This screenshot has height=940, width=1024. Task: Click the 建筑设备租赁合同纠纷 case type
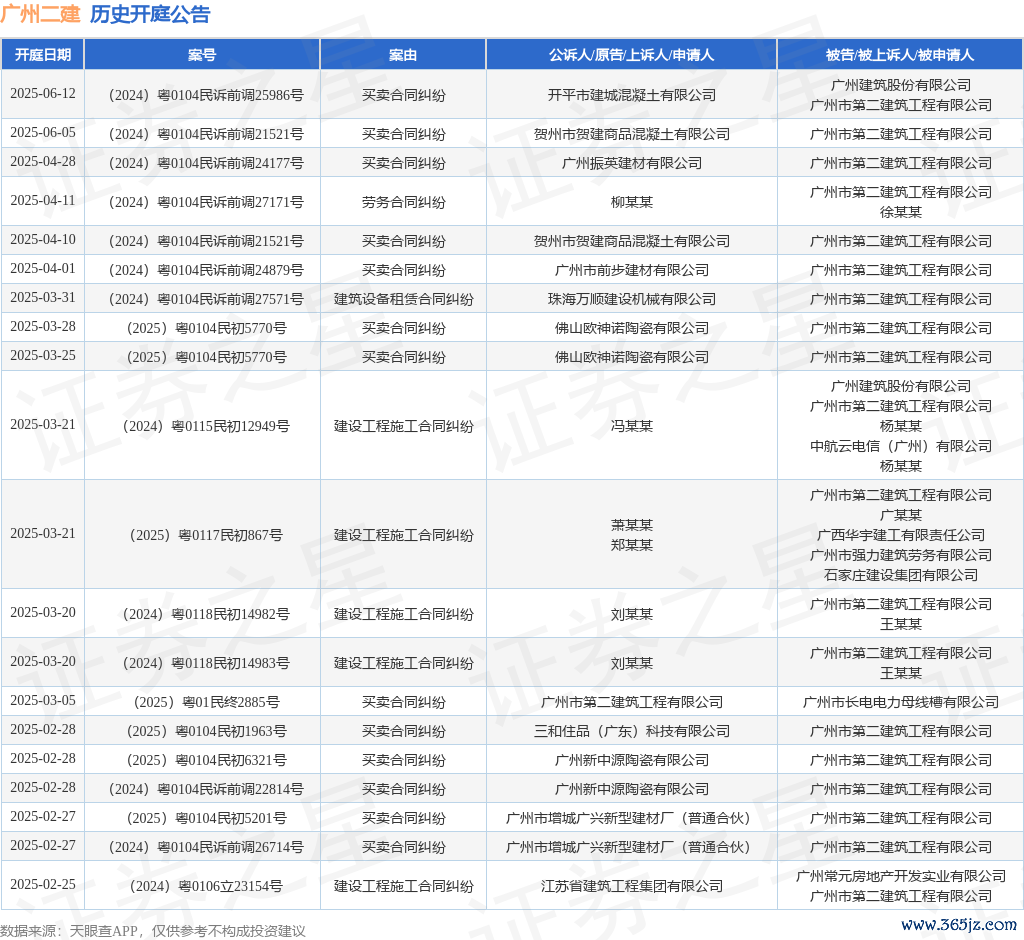click(x=404, y=299)
